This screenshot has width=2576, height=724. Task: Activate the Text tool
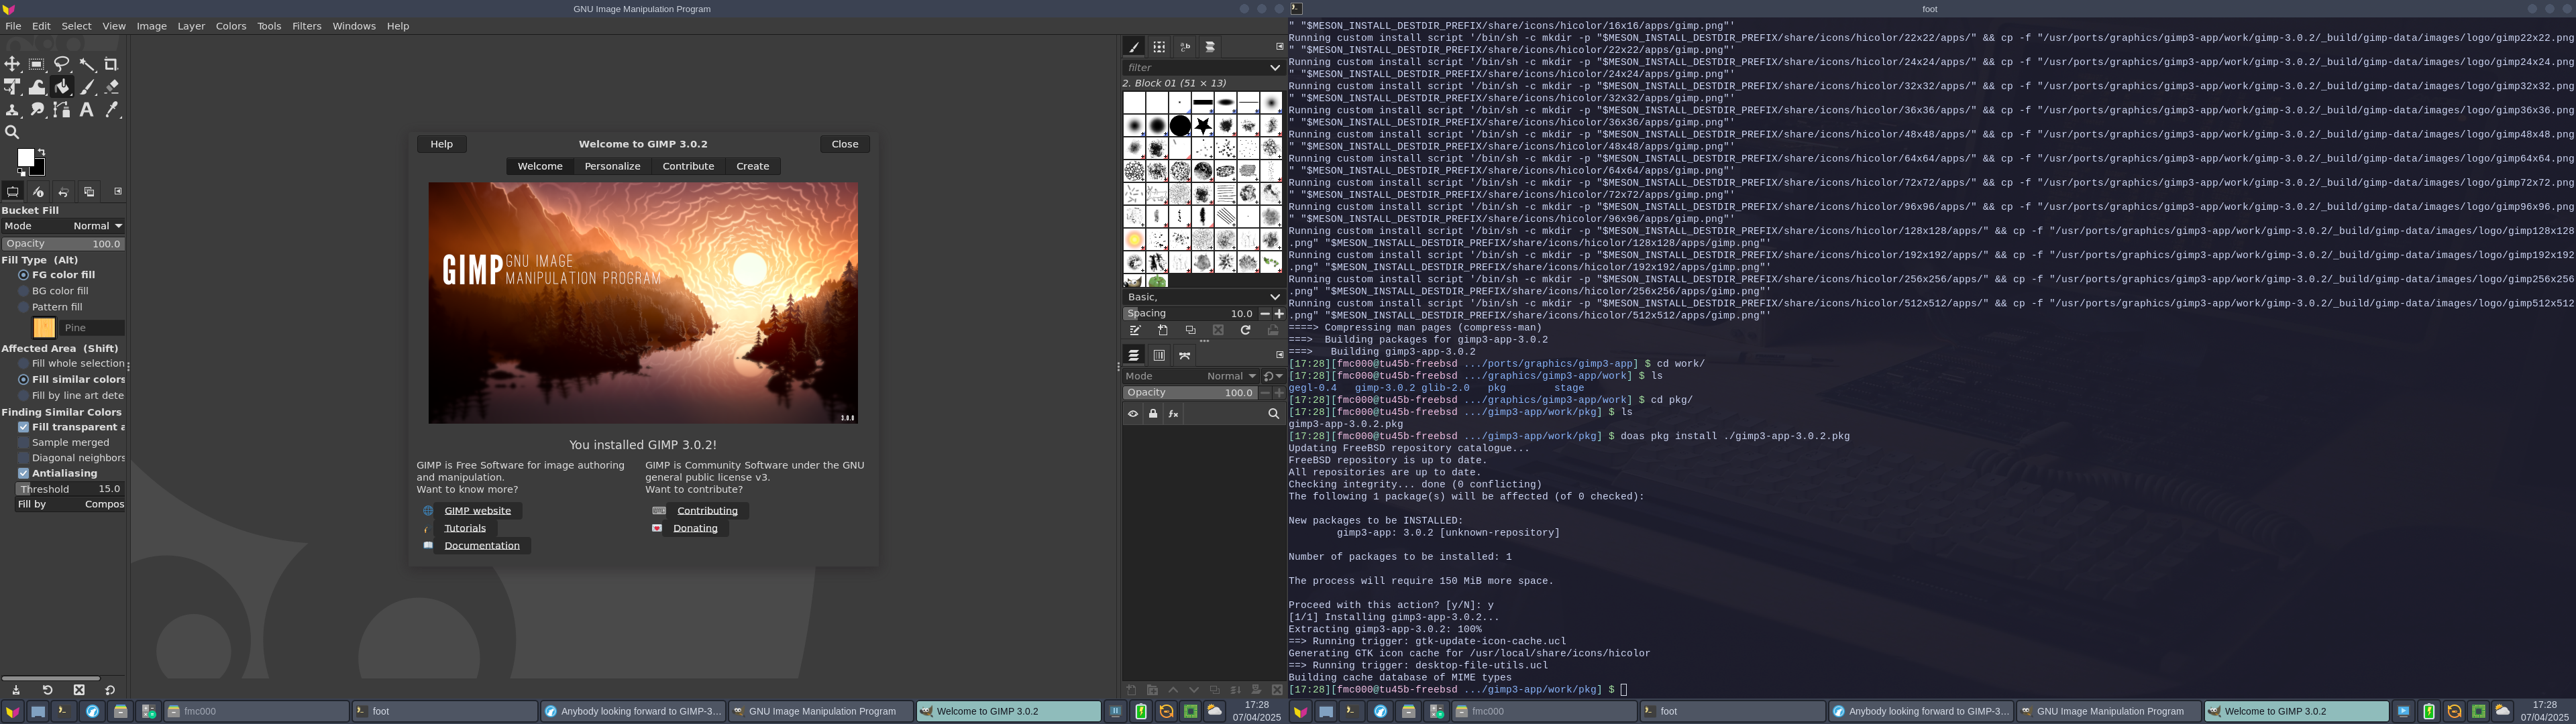(x=87, y=110)
